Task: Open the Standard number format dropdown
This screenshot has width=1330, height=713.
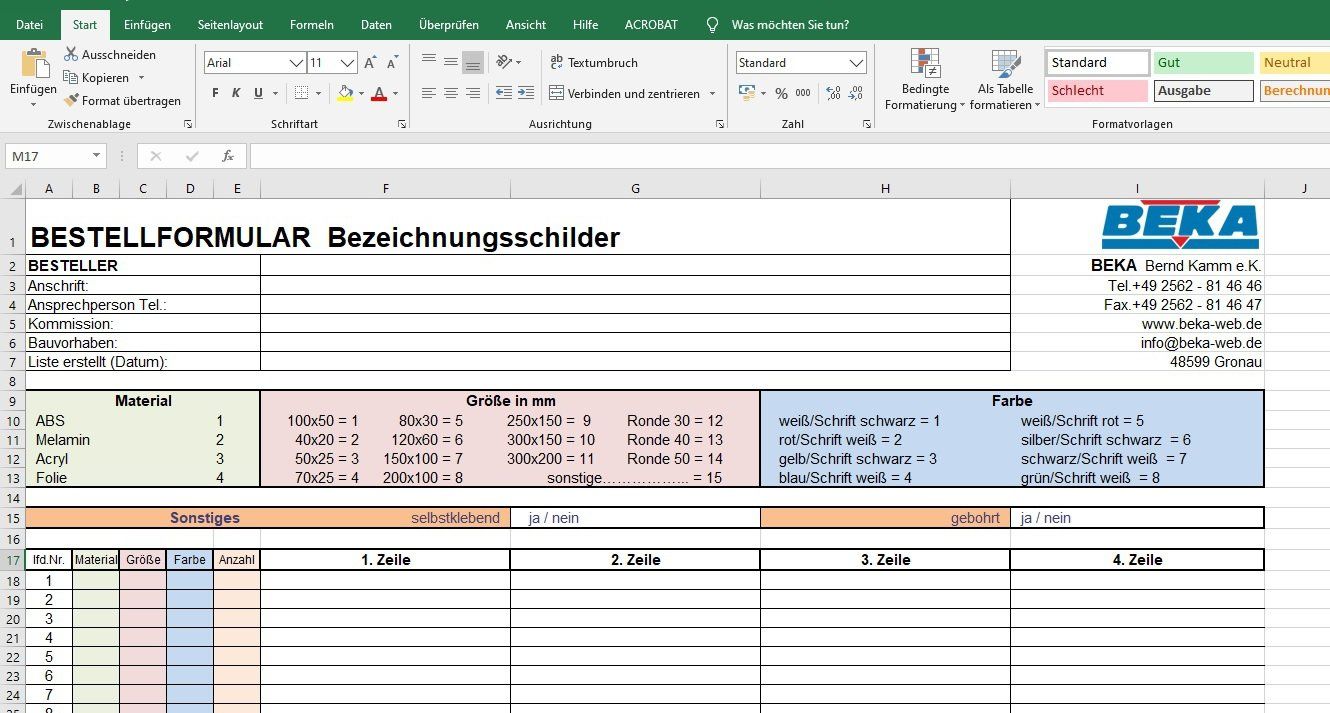Action: tap(855, 62)
